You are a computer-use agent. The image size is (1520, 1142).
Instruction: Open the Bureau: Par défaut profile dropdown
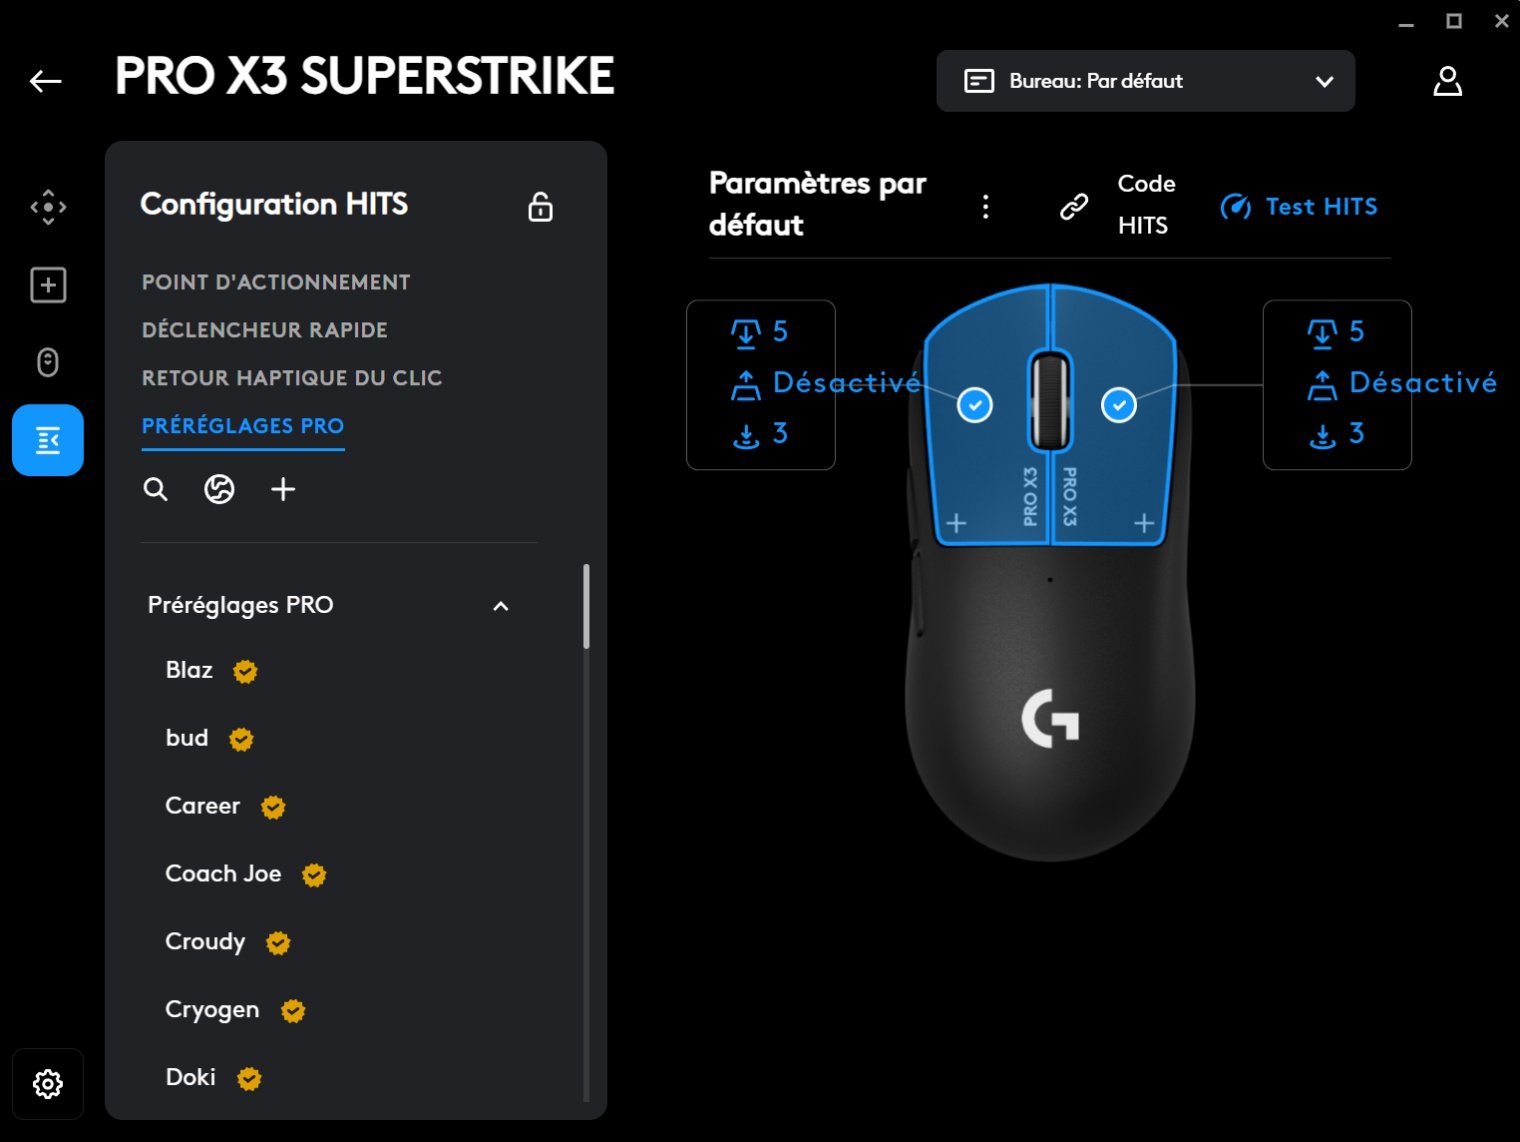(1146, 81)
